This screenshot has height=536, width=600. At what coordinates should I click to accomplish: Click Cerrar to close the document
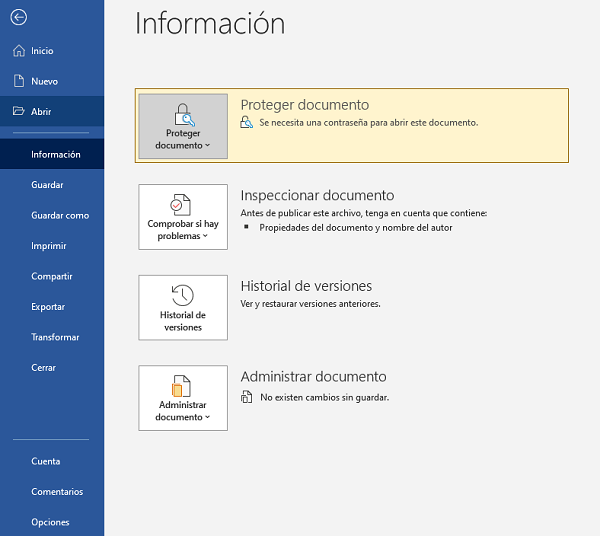point(43,368)
